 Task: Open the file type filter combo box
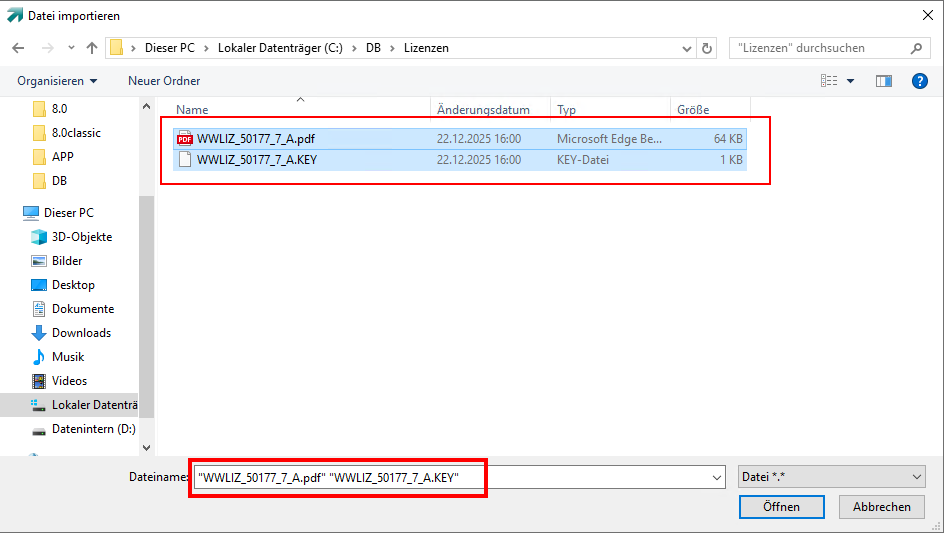coord(831,478)
